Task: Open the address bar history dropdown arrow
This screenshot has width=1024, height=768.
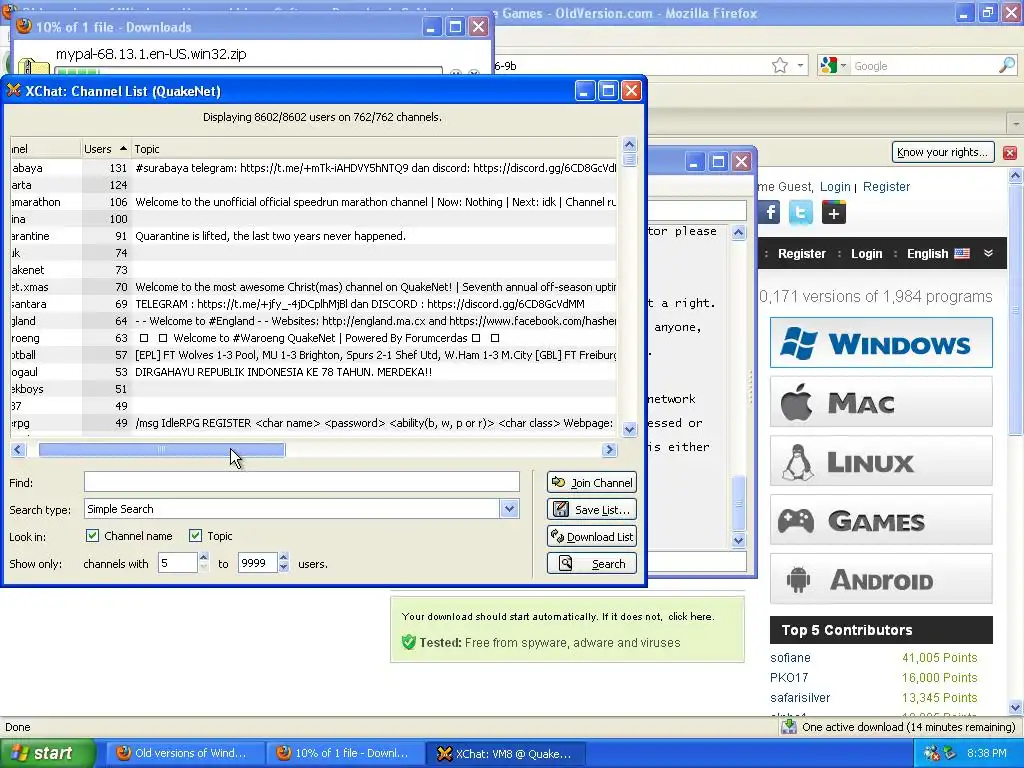Action: (800, 65)
